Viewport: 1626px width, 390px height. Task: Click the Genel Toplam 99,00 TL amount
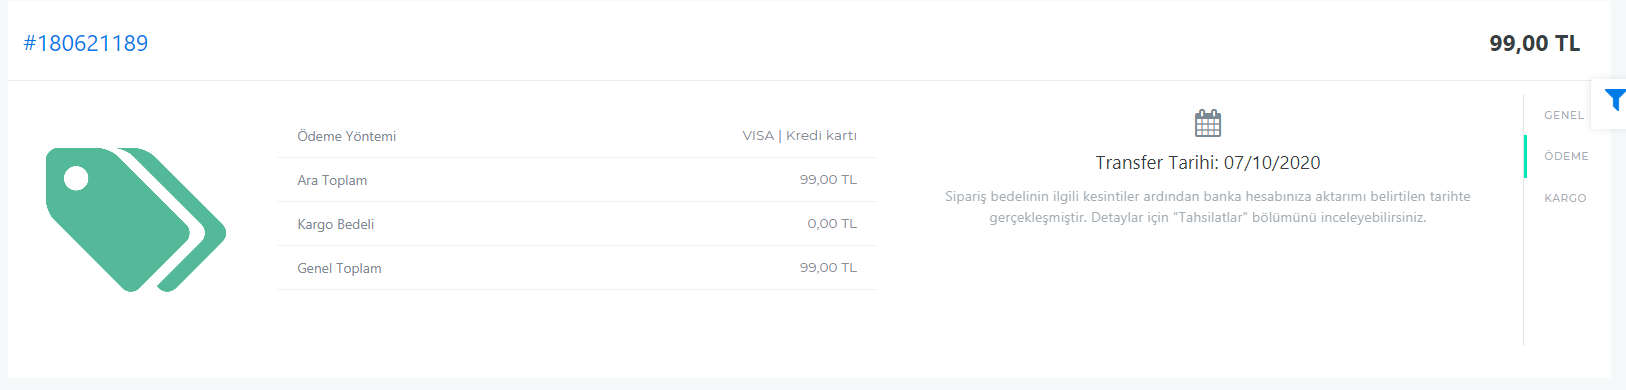click(x=828, y=267)
